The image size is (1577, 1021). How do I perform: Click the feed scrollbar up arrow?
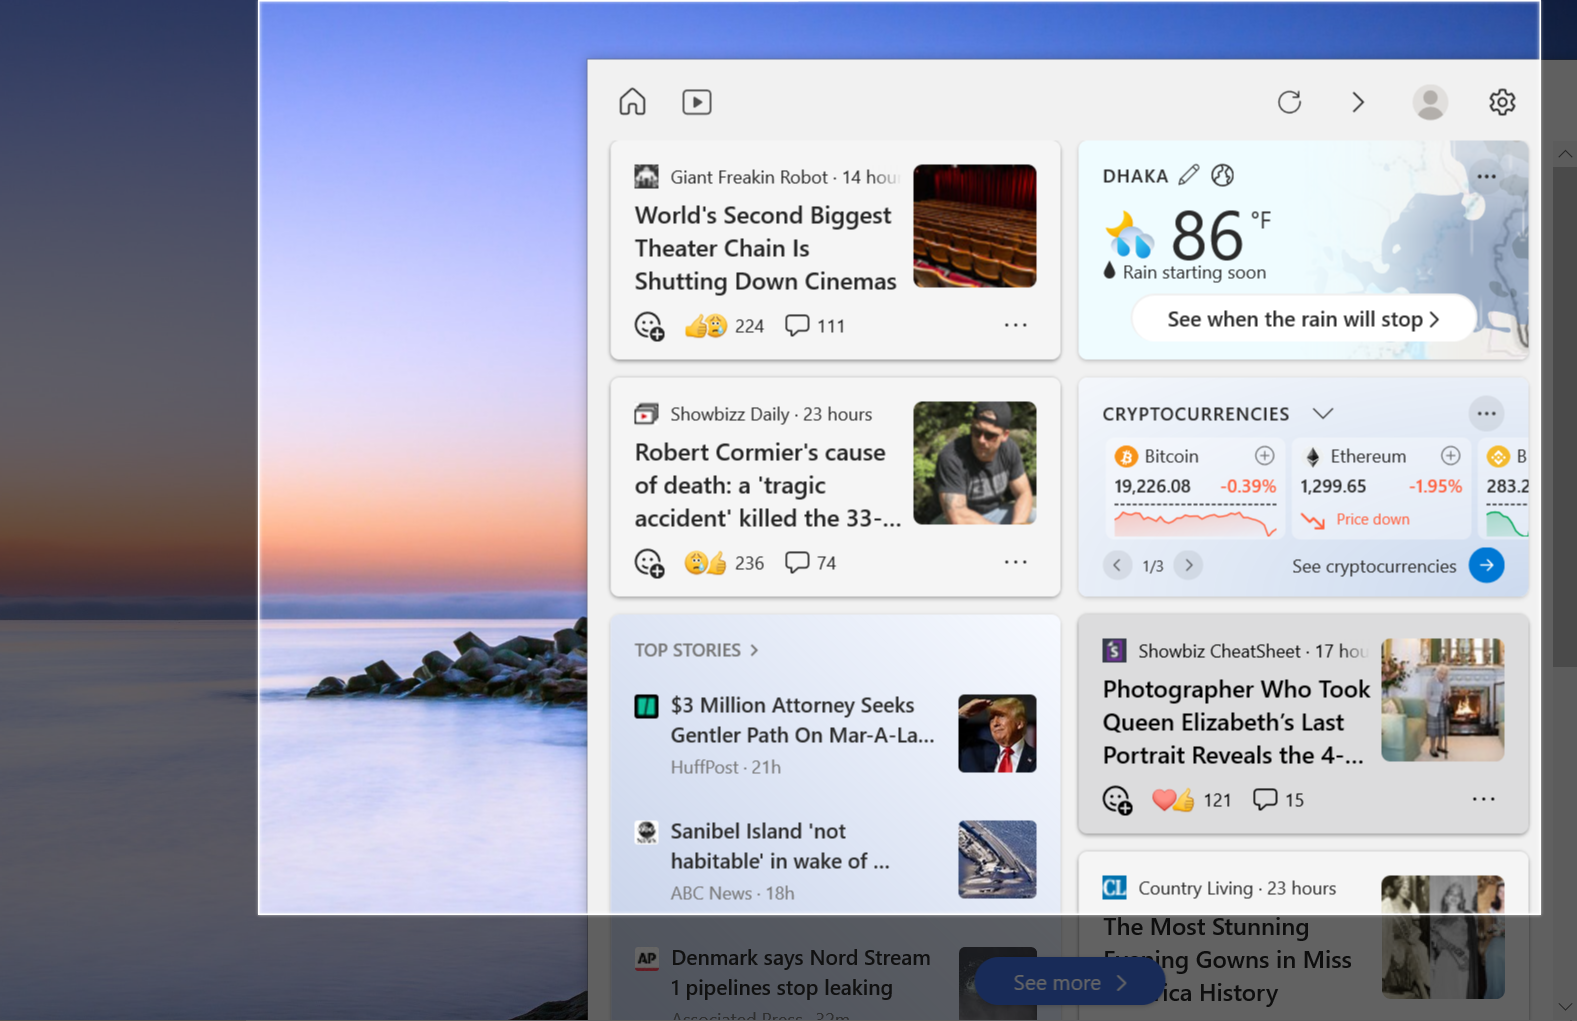tap(1565, 154)
